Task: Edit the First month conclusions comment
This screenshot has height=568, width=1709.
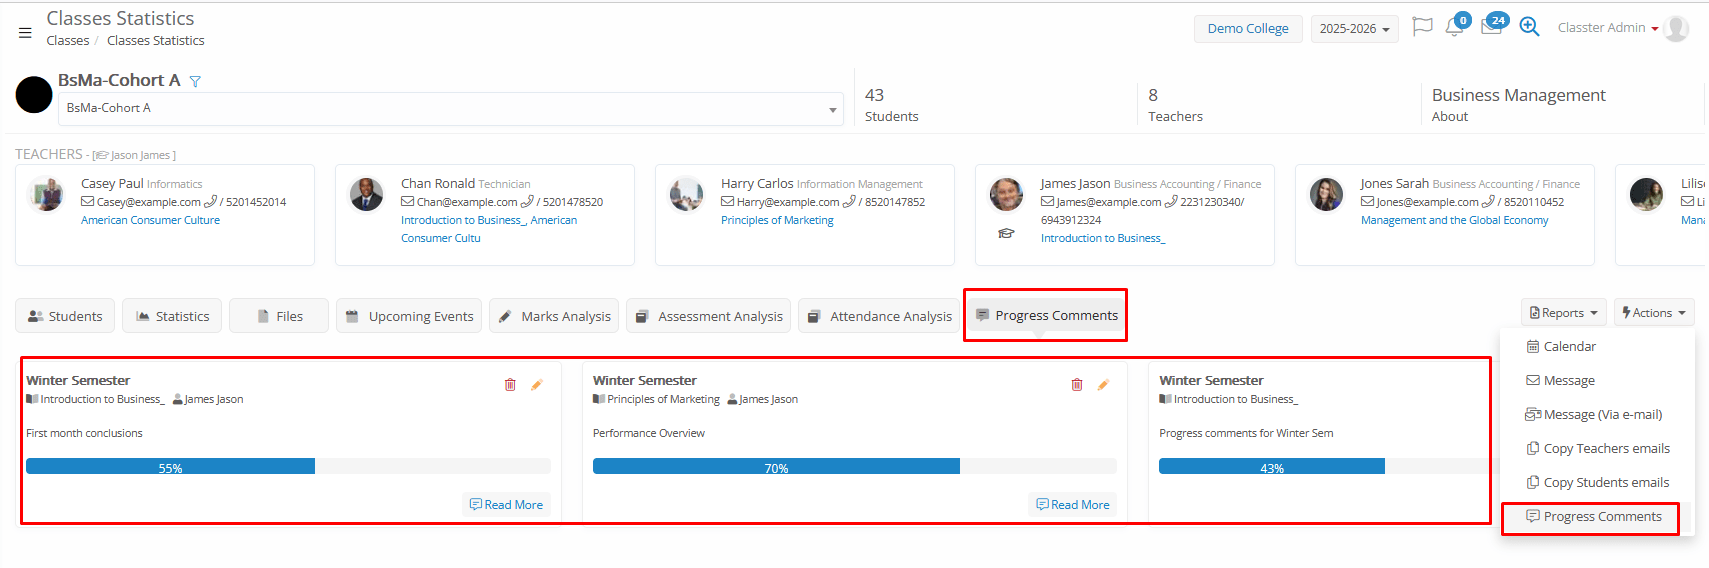Action: click(x=537, y=385)
